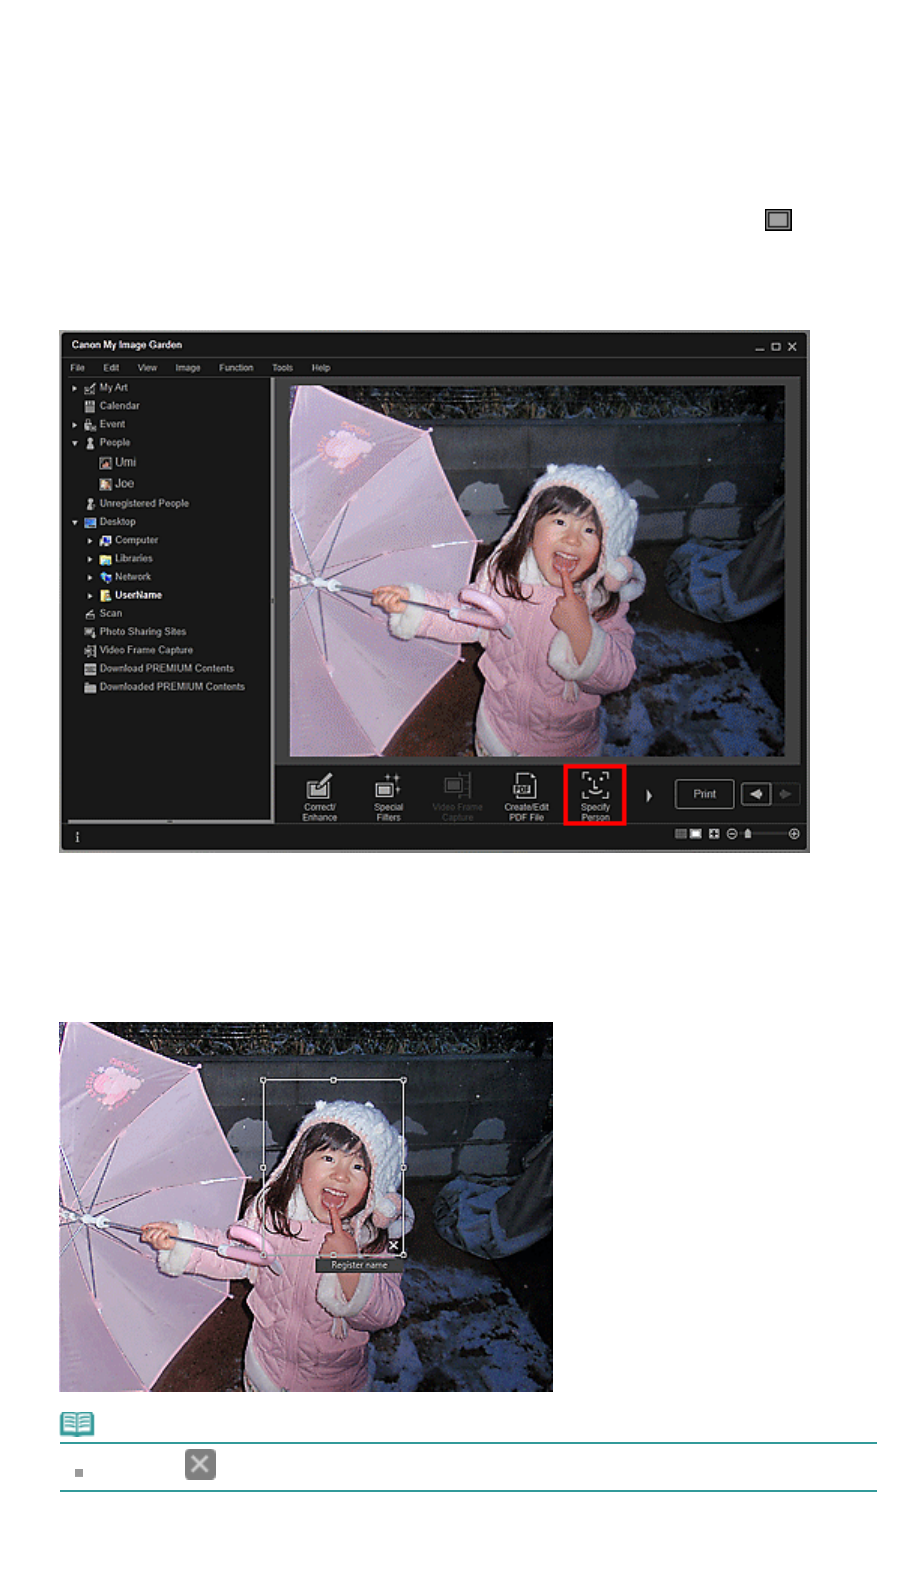Collapse the People node

[x=74, y=443]
